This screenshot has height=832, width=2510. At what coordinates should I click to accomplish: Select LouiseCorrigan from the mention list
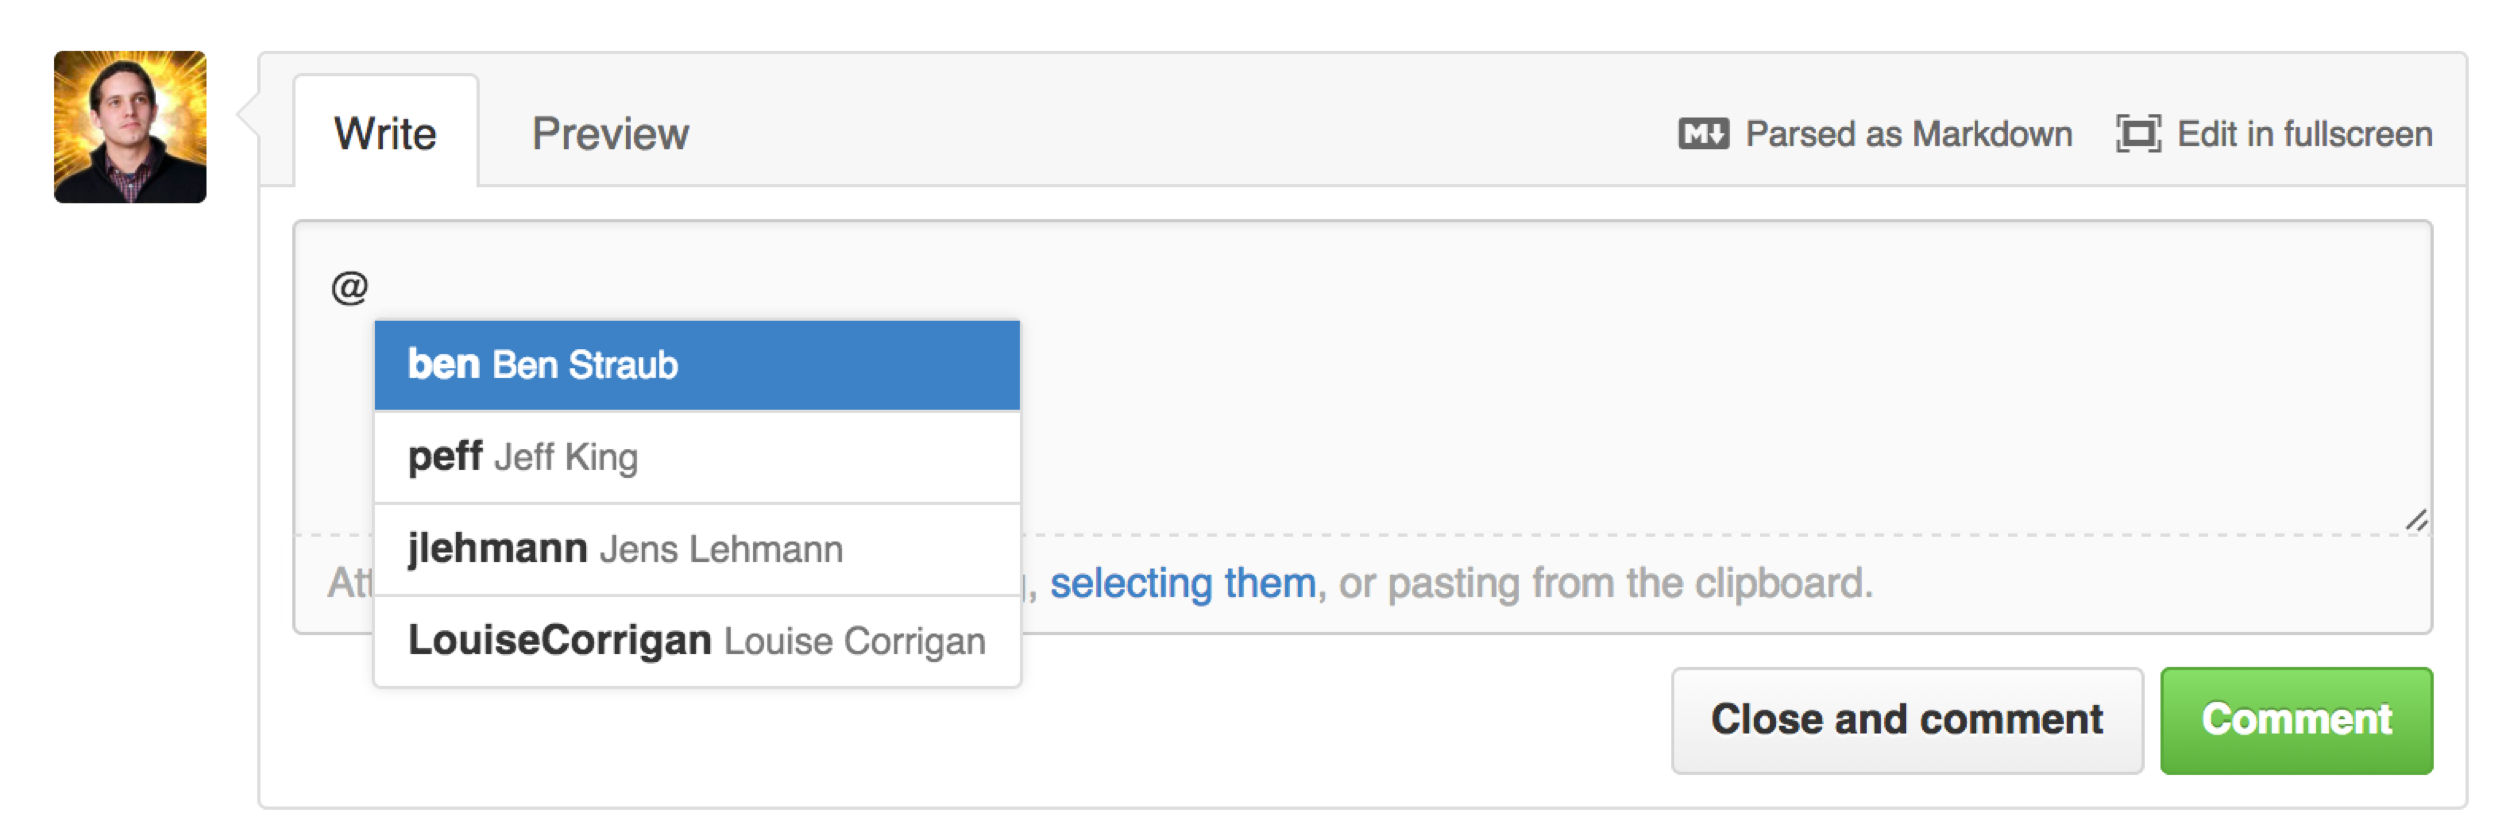[696, 641]
